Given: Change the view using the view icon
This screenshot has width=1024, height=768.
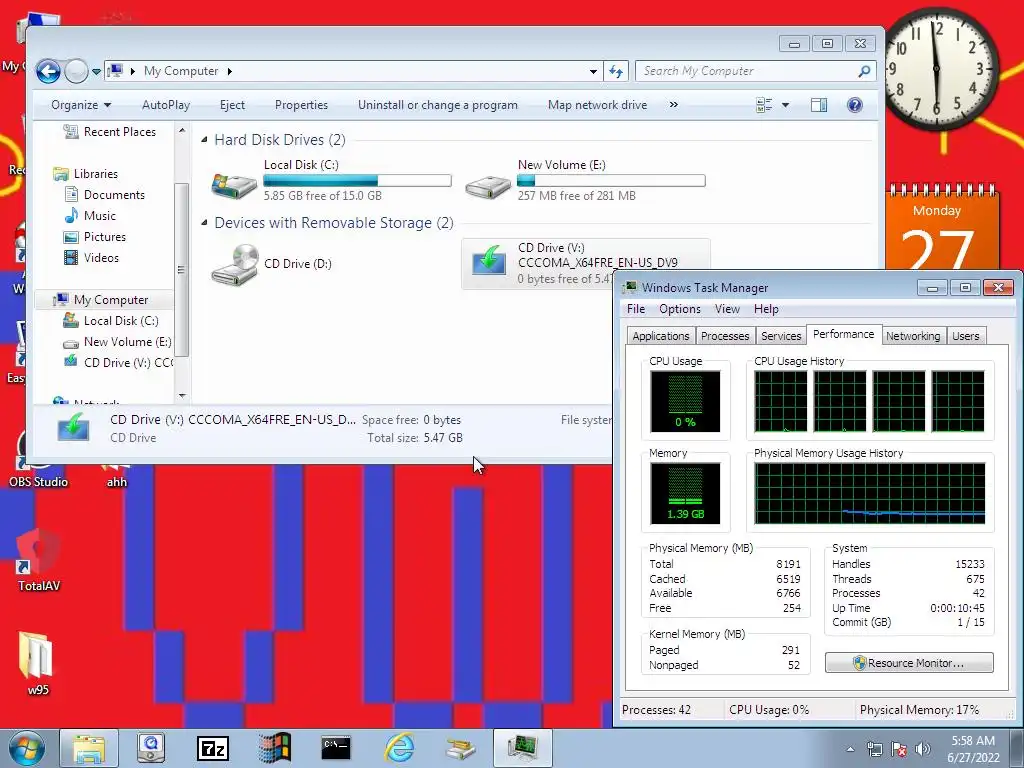Looking at the screenshot, I should [x=764, y=105].
